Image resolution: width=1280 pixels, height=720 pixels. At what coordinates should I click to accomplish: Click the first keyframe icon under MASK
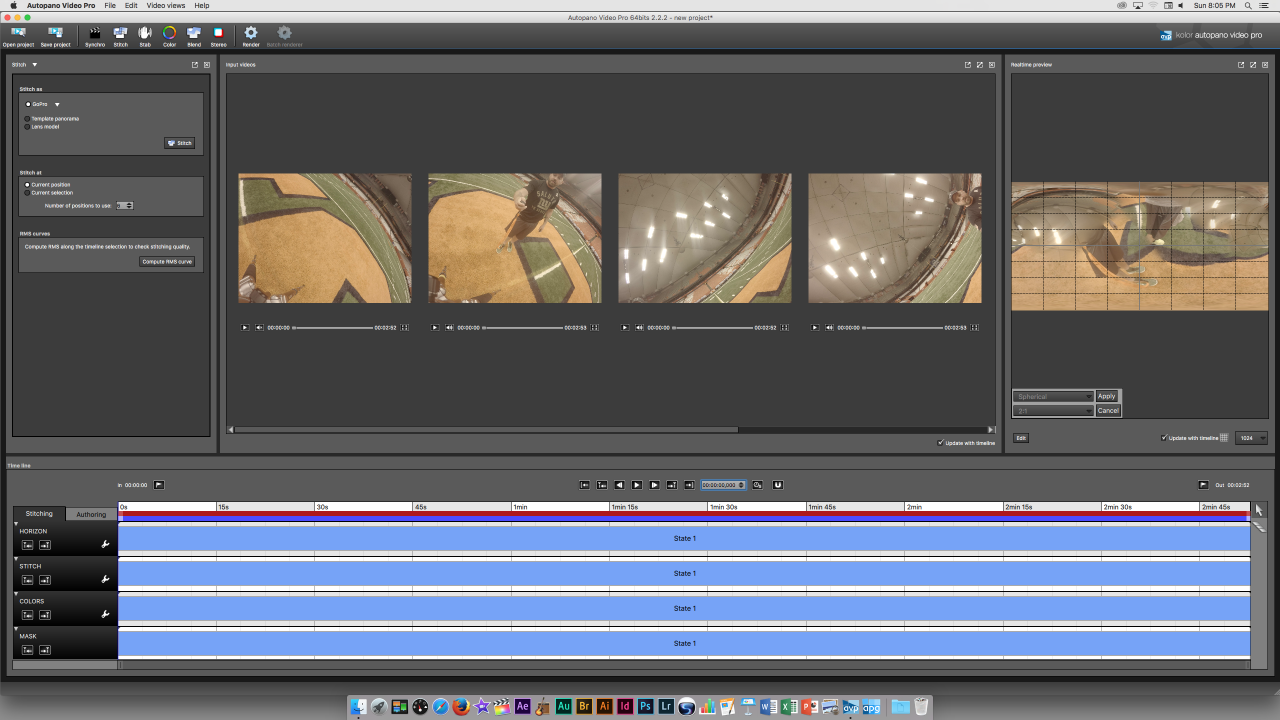click(x=28, y=650)
